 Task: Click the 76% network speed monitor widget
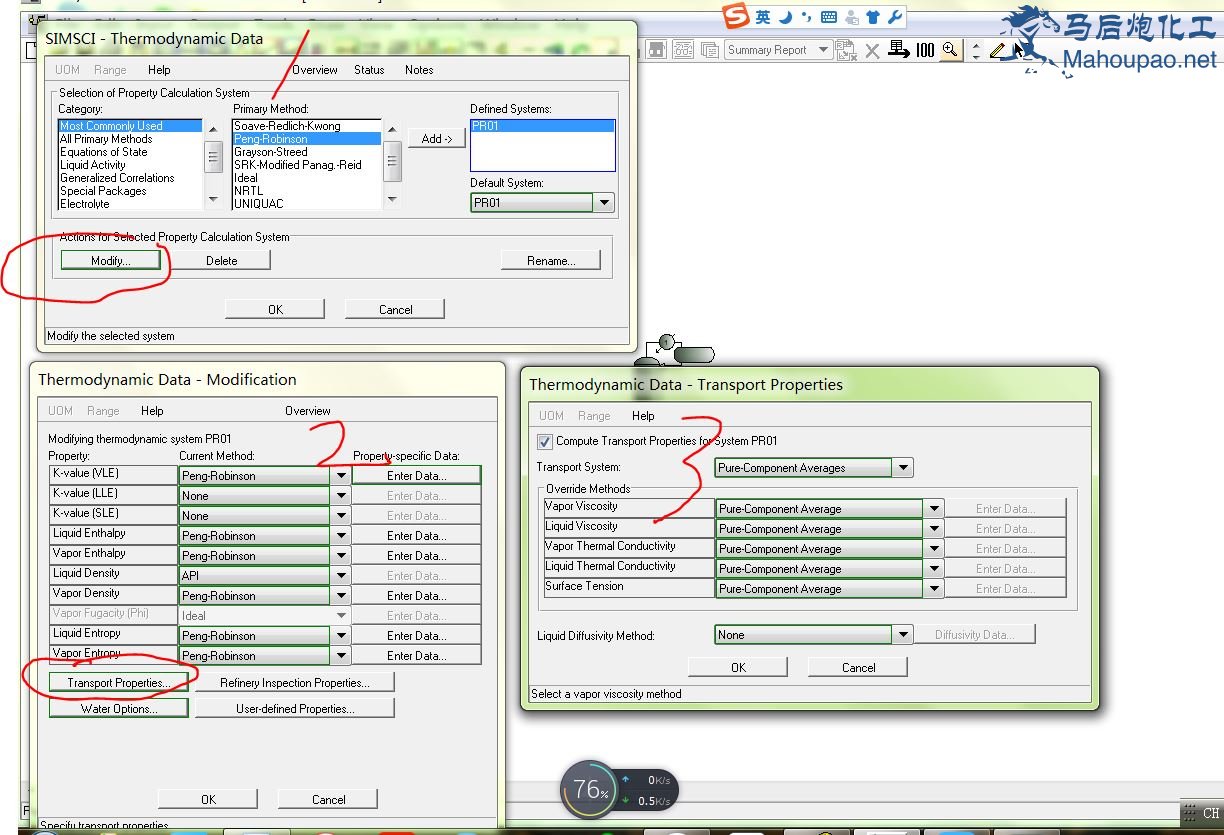tap(620, 790)
